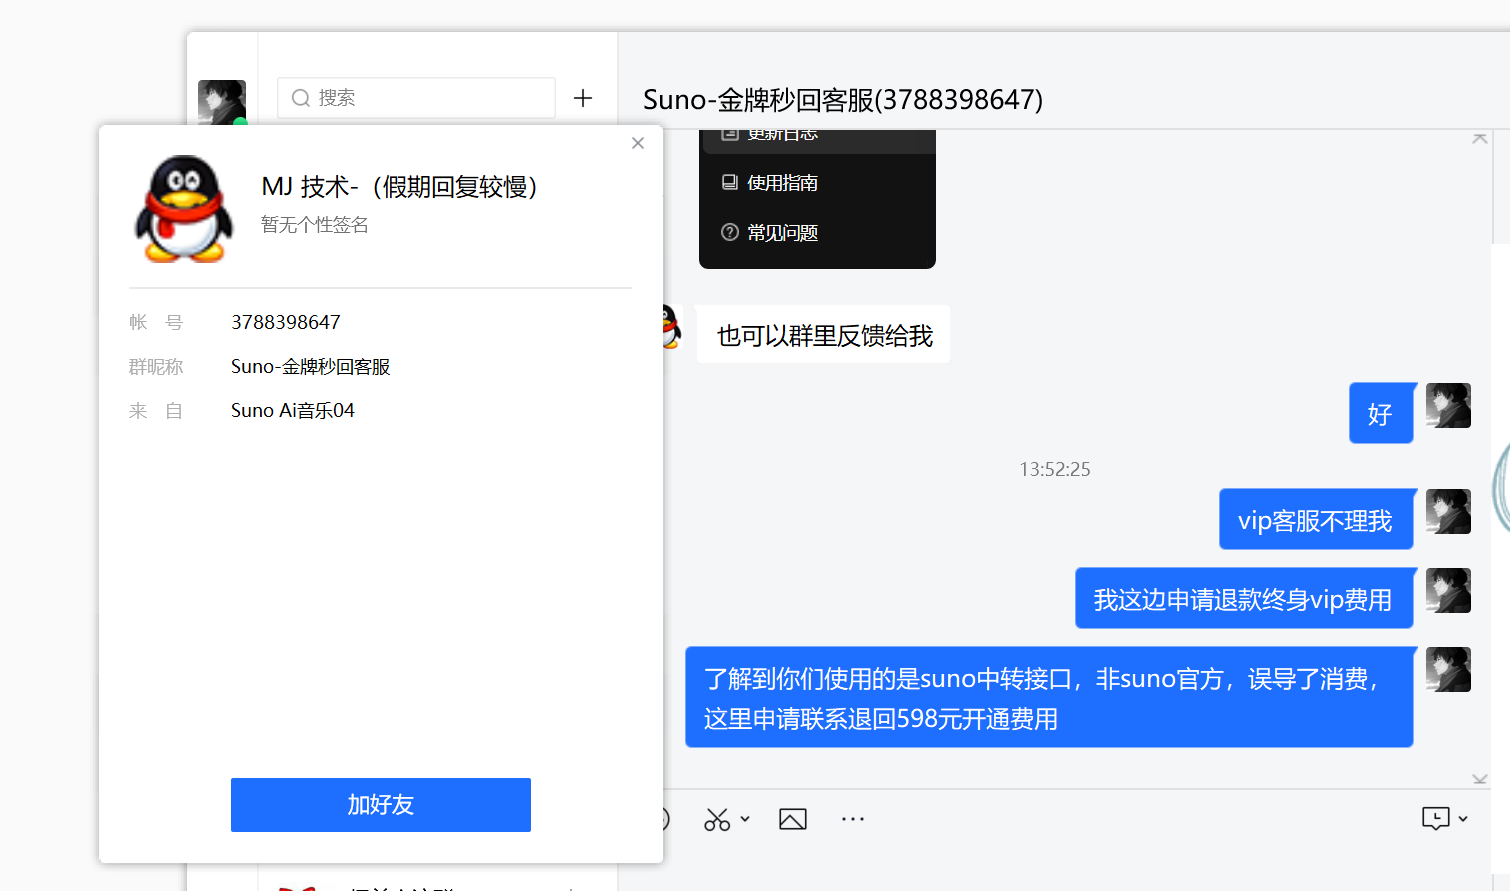Screen dimensions: 1510x891
Task: Click the 群昵称 label in the profile card
Action: tap(156, 366)
